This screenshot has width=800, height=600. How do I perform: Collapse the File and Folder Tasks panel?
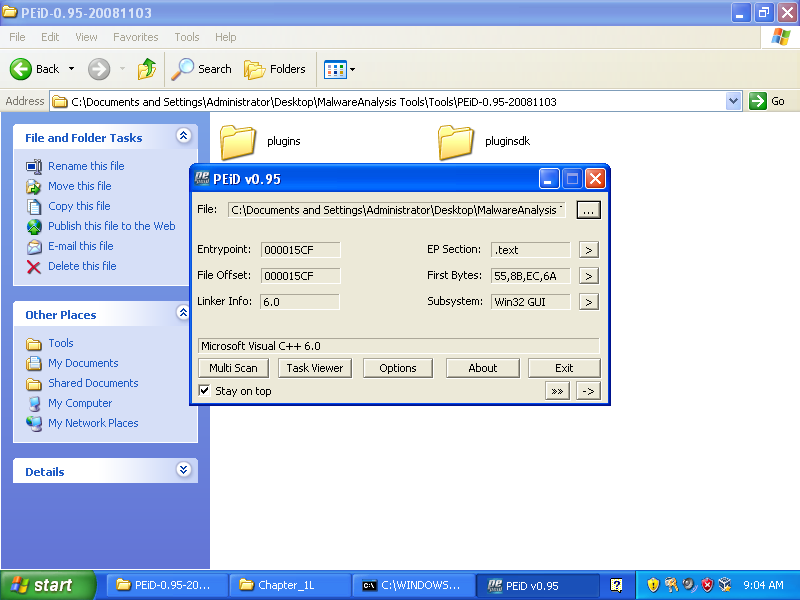point(183,136)
